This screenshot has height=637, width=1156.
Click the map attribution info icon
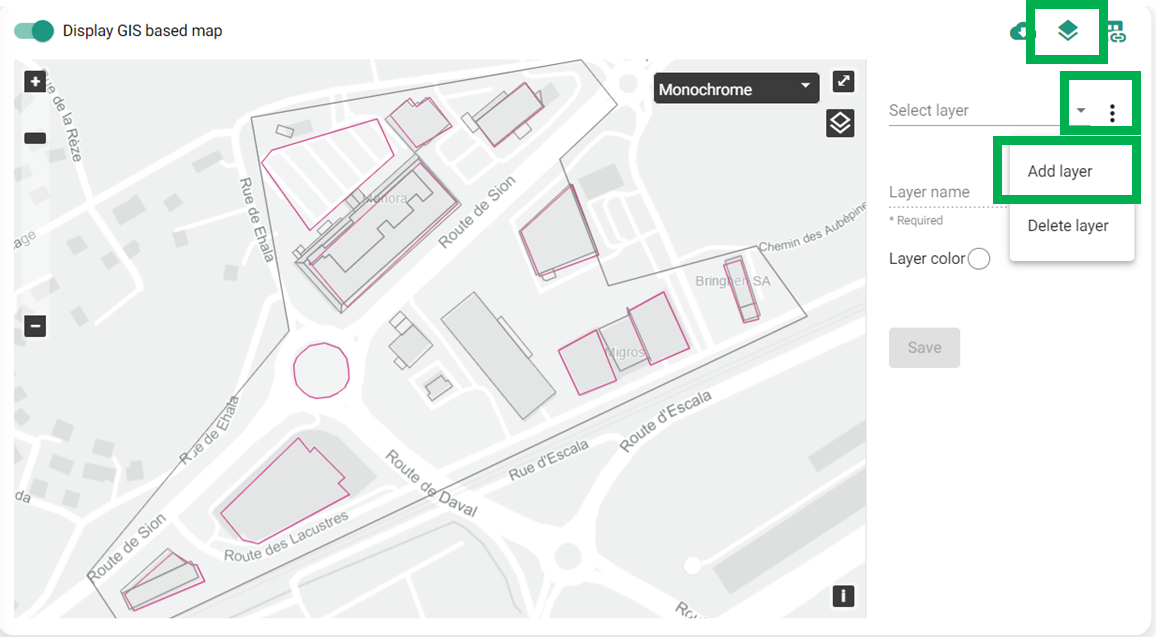tap(843, 596)
